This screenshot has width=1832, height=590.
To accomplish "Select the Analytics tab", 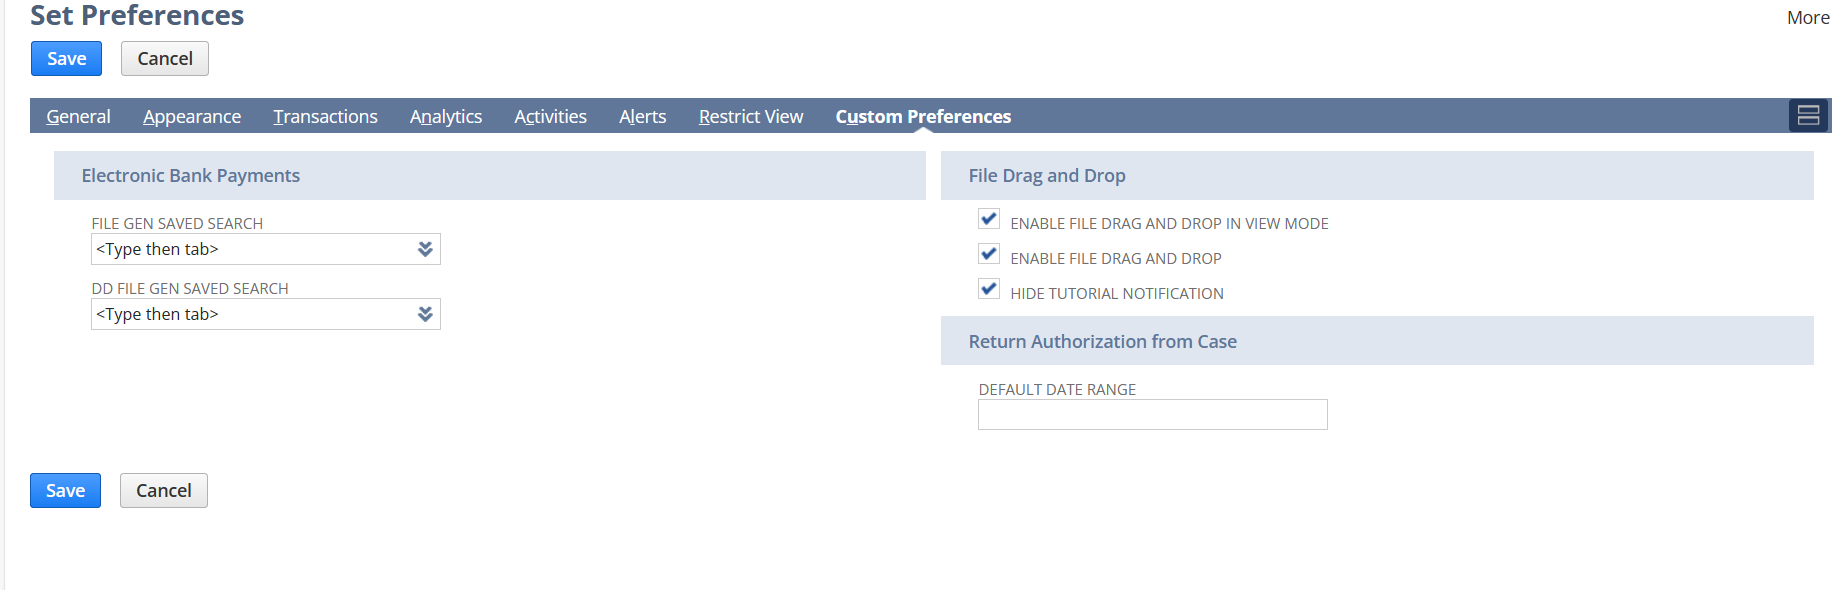I will [x=446, y=117].
